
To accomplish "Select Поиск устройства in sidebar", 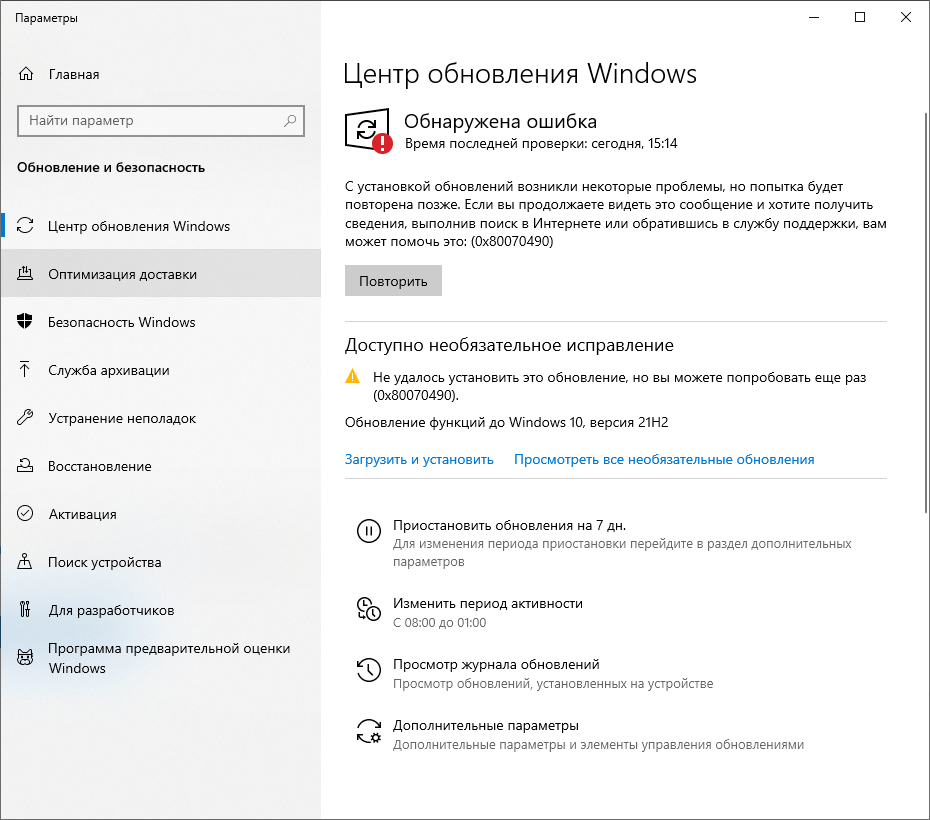I will 160,562.
